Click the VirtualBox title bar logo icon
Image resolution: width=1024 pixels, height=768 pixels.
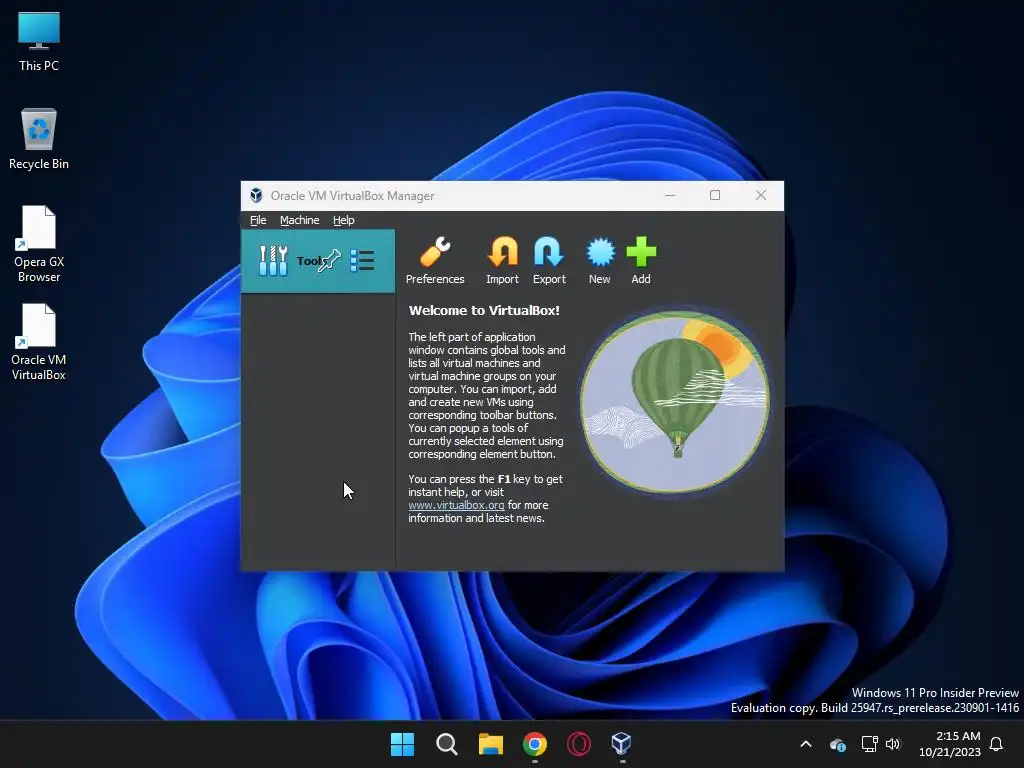(x=256, y=195)
